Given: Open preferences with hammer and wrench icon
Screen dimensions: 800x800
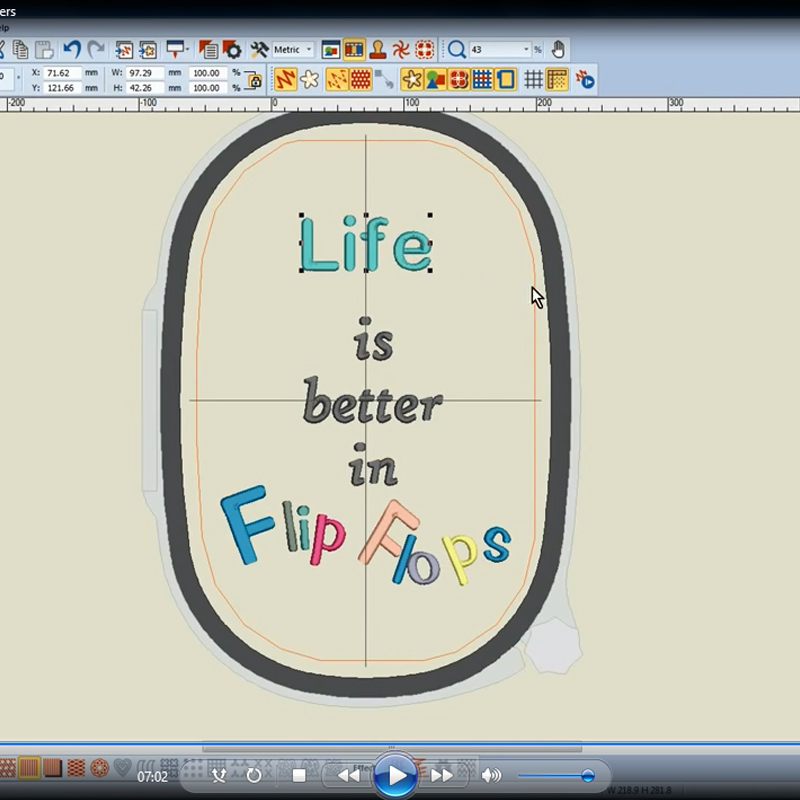Looking at the screenshot, I should (259, 49).
